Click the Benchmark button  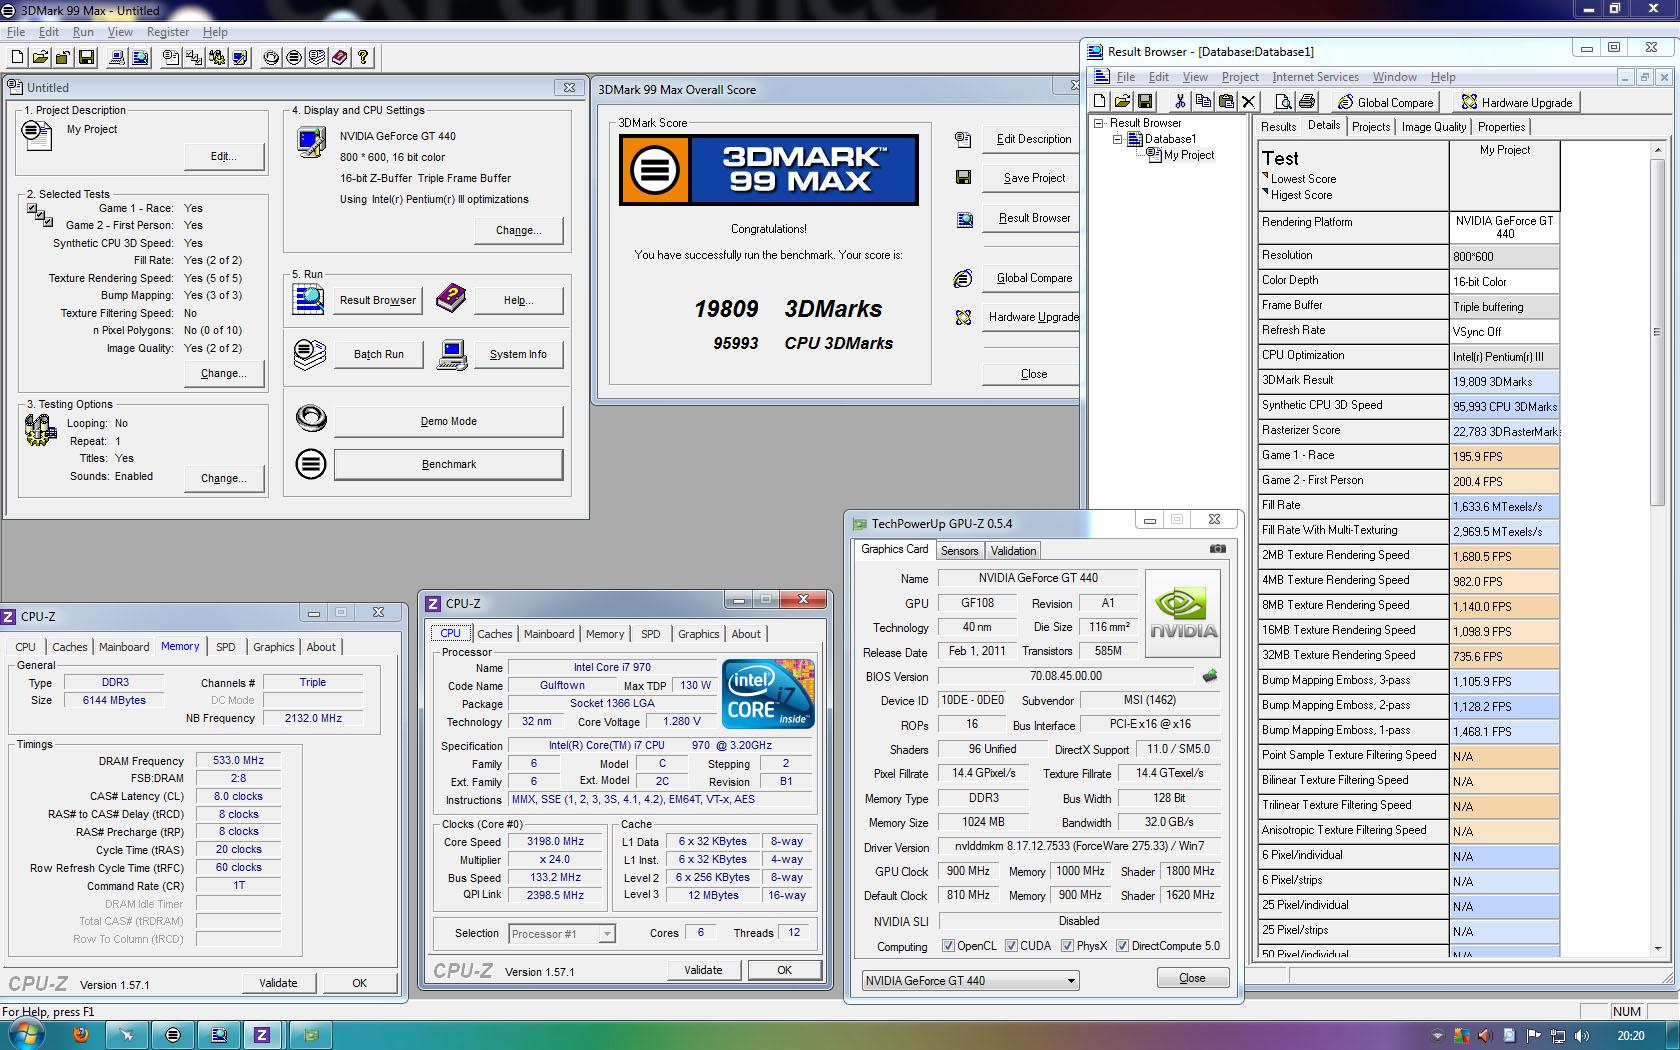[448, 464]
